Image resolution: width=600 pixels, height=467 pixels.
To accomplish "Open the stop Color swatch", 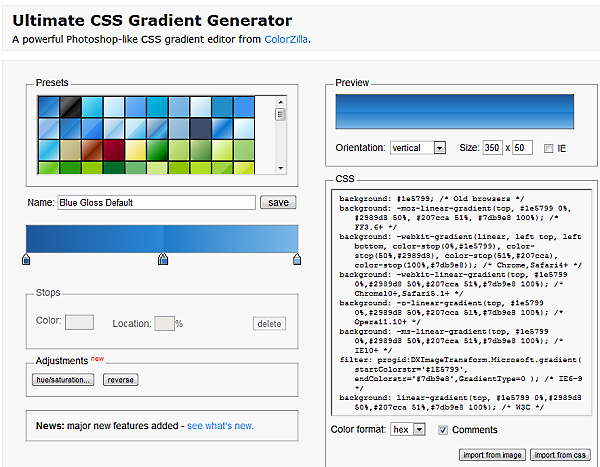I will tap(80, 322).
